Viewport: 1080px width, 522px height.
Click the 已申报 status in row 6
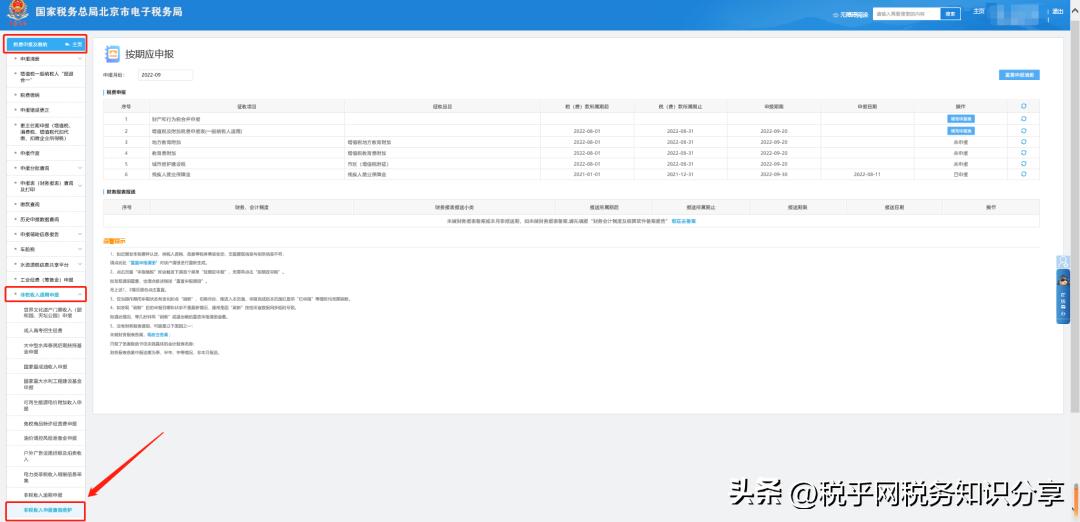coord(961,174)
